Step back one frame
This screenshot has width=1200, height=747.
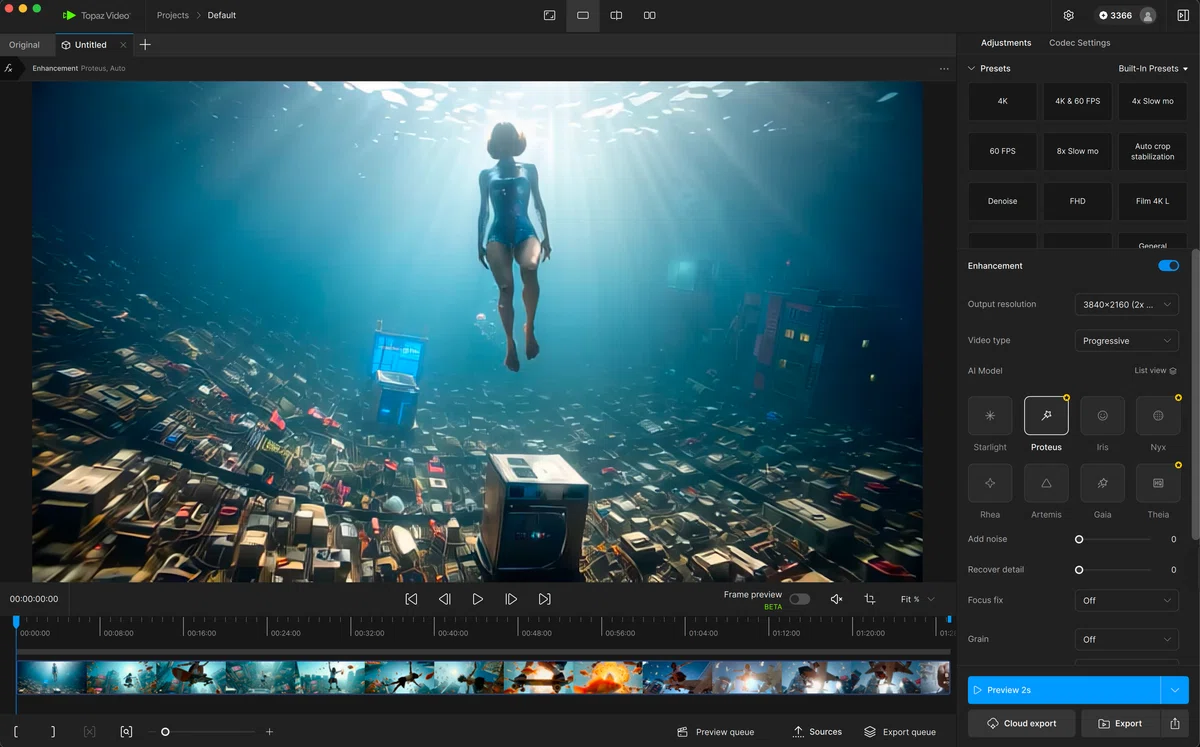point(445,599)
